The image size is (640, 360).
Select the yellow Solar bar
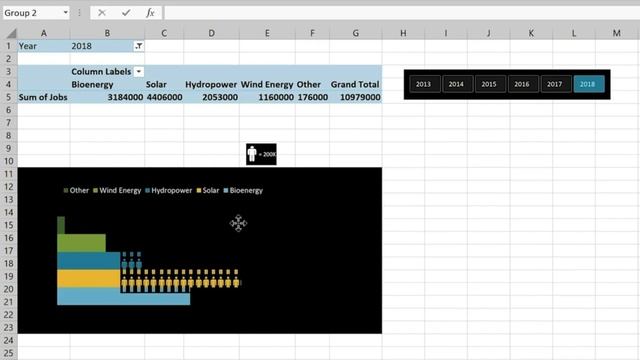click(89, 279)
